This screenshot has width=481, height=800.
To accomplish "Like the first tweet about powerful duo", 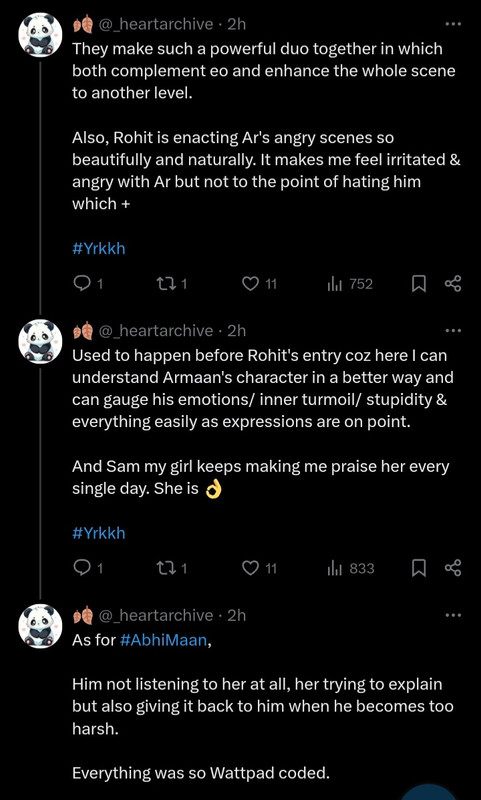I will (x=259, y=284).
